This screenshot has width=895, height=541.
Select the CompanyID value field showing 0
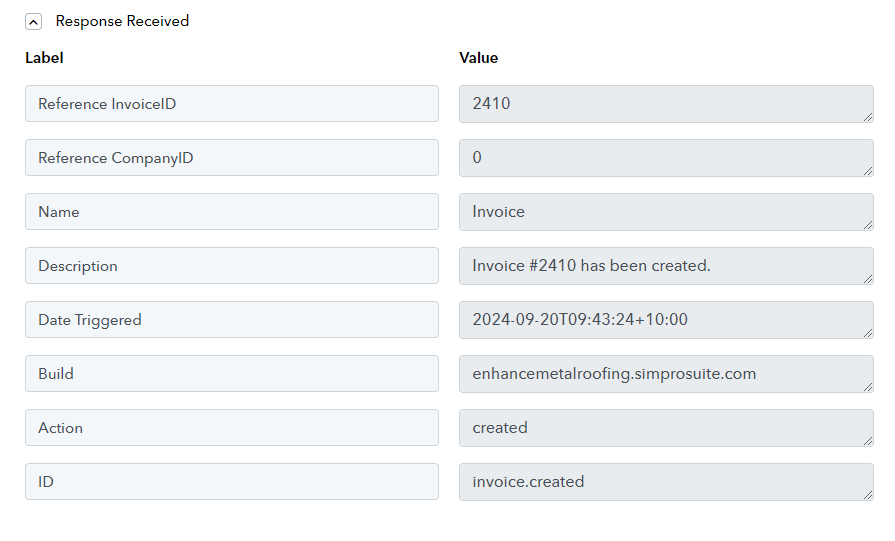click(x=666, y=158)
